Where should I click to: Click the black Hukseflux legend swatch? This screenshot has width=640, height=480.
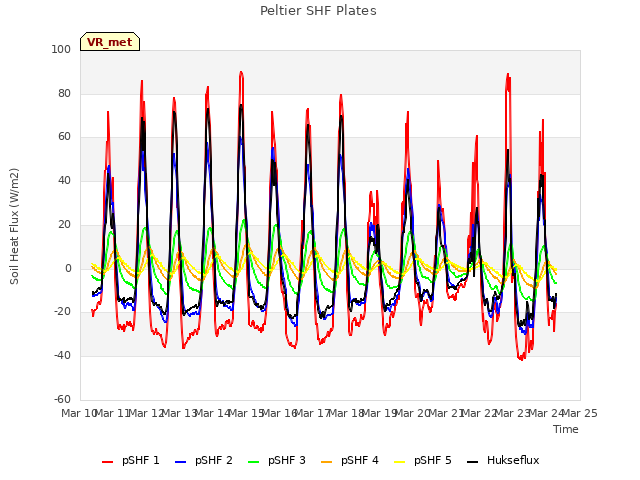[x=473, y=462]
